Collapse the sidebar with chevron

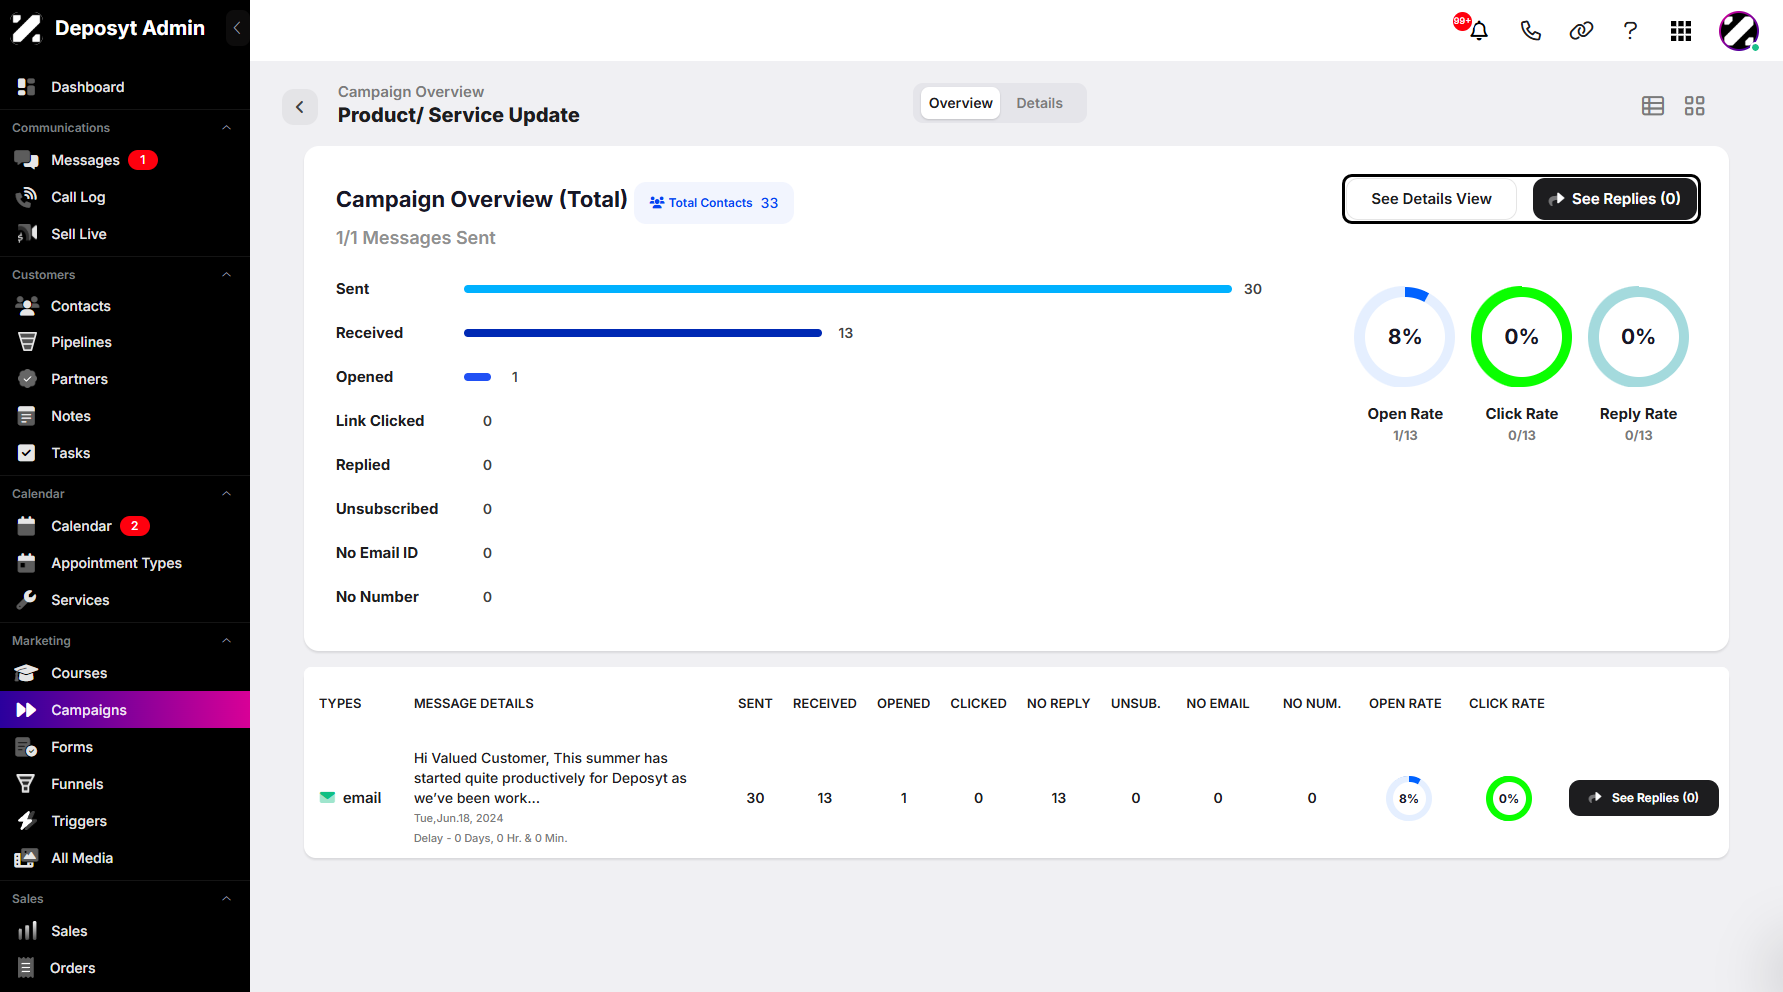click(x=237, y=28)
